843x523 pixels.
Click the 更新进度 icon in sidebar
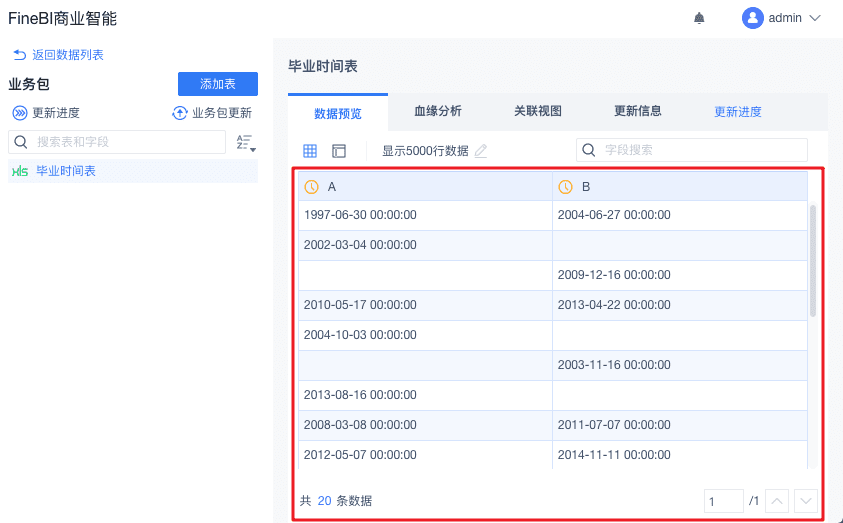(20, 113)
